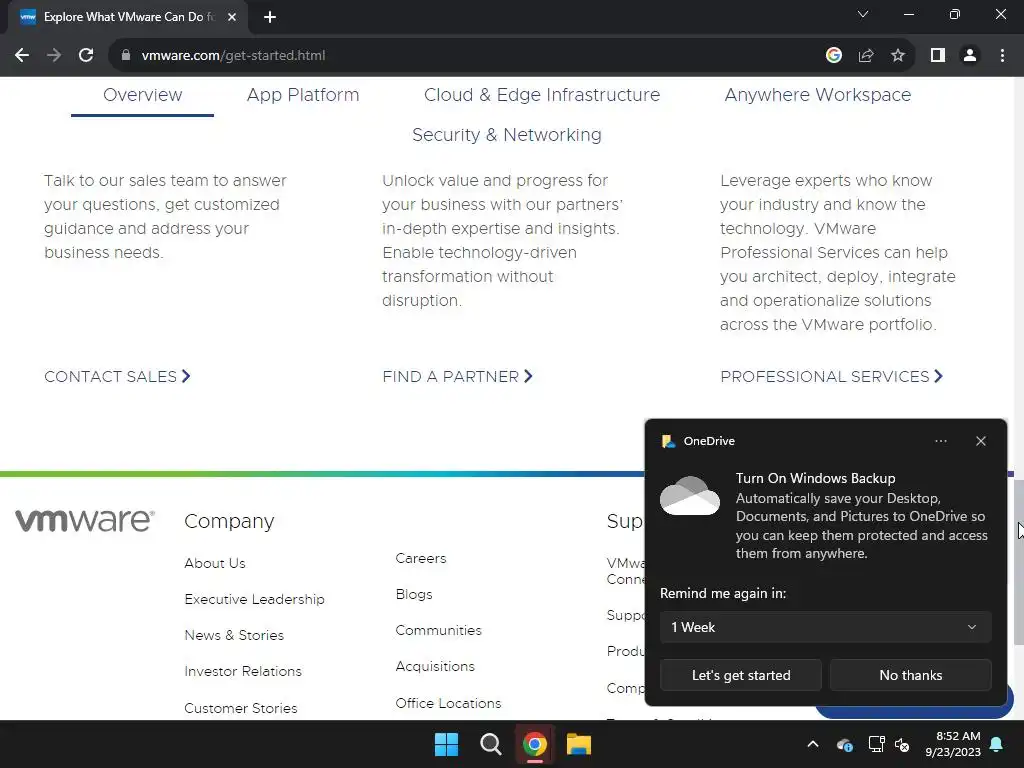Open the Communities footer link
1024x768 pixels.
pos(438,630)
